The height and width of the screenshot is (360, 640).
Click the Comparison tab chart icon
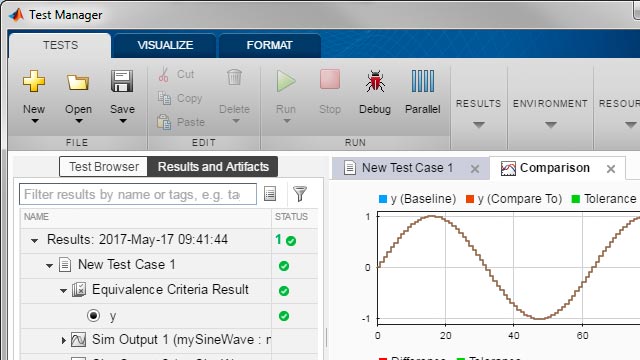coord(508,168)
